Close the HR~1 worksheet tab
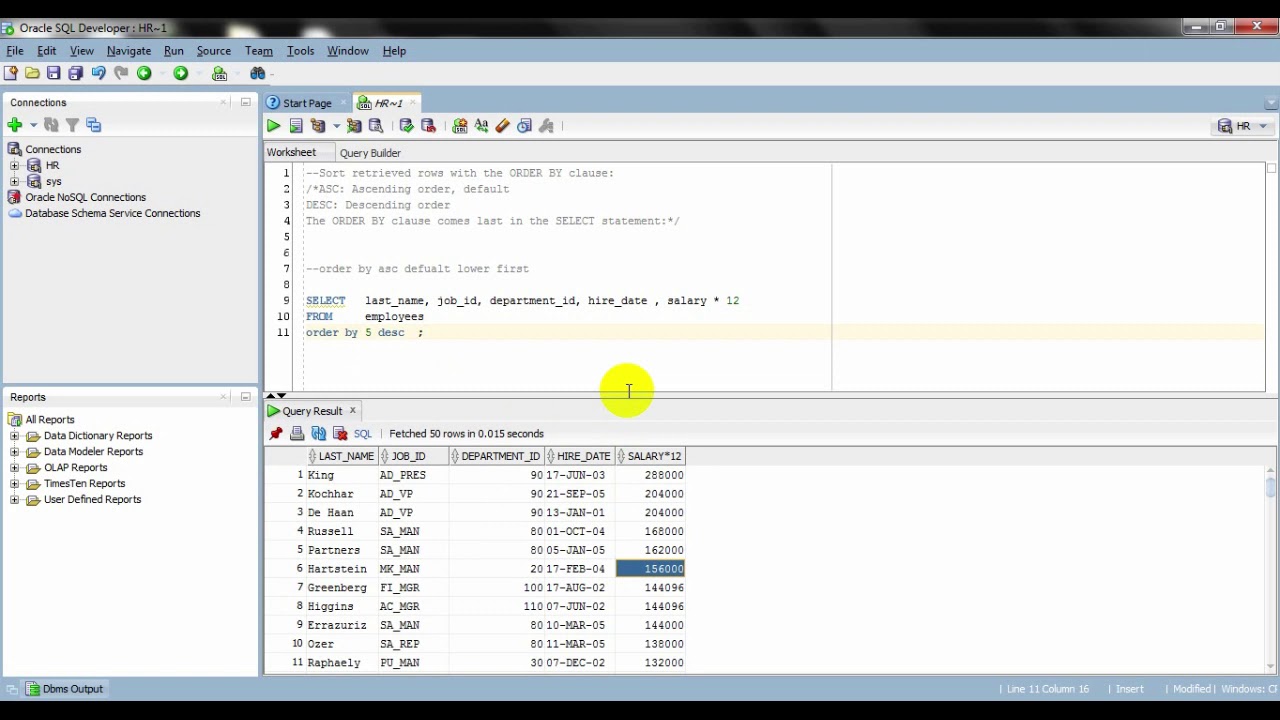This screenshot has height=720, width=1280. tap(414, 103)
